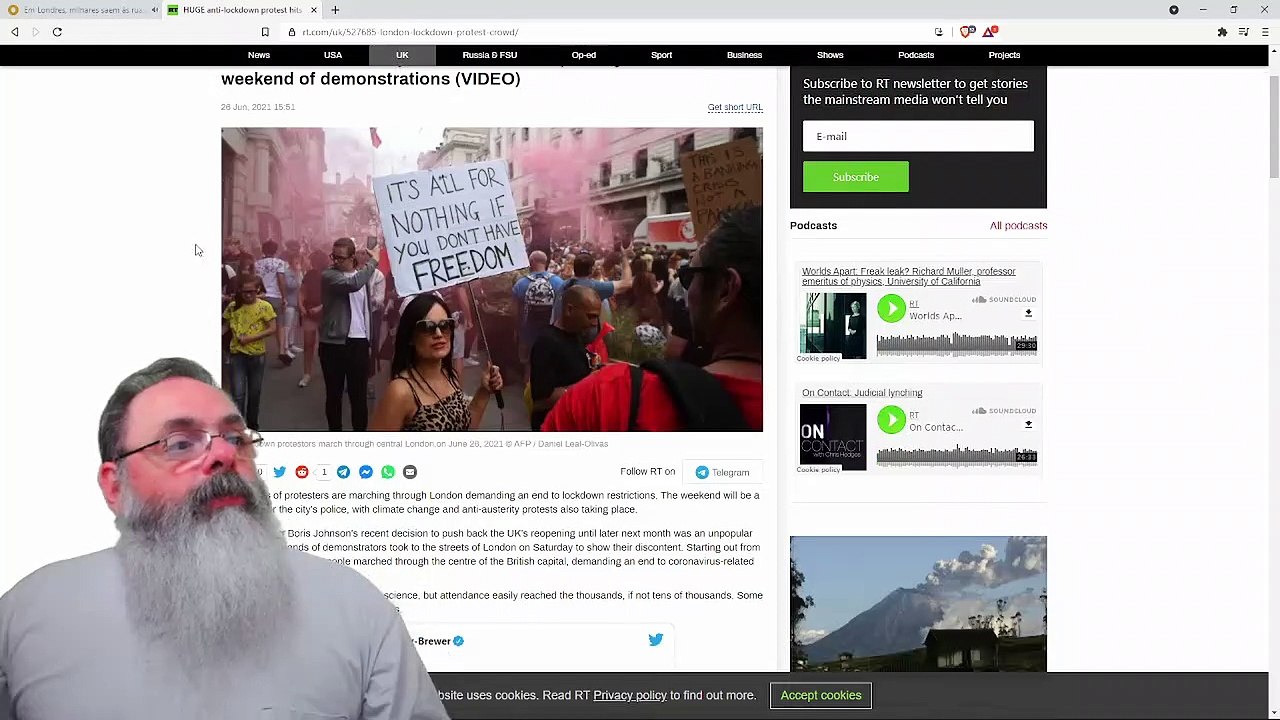Open the browser playlist icon

point(1244,32)
